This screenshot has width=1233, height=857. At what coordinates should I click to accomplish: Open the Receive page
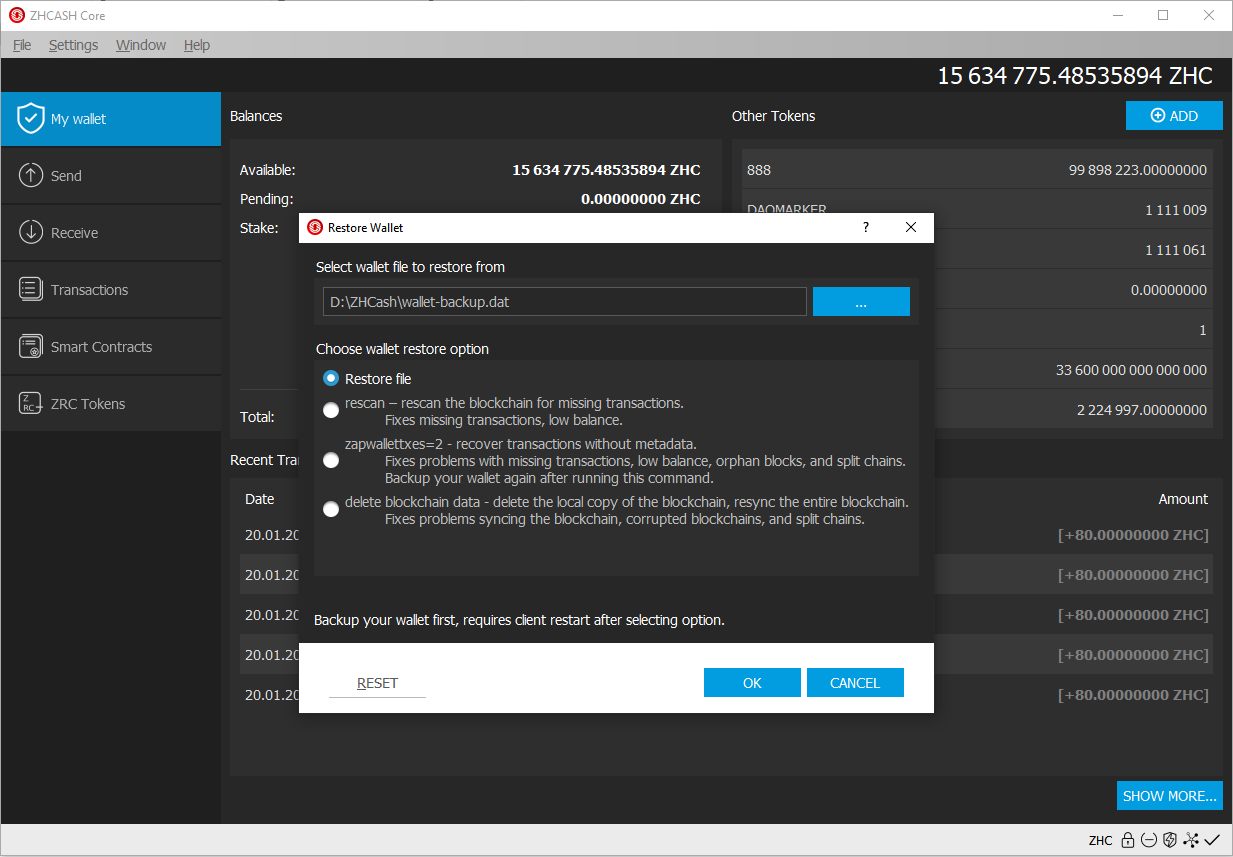pos(110,233)
